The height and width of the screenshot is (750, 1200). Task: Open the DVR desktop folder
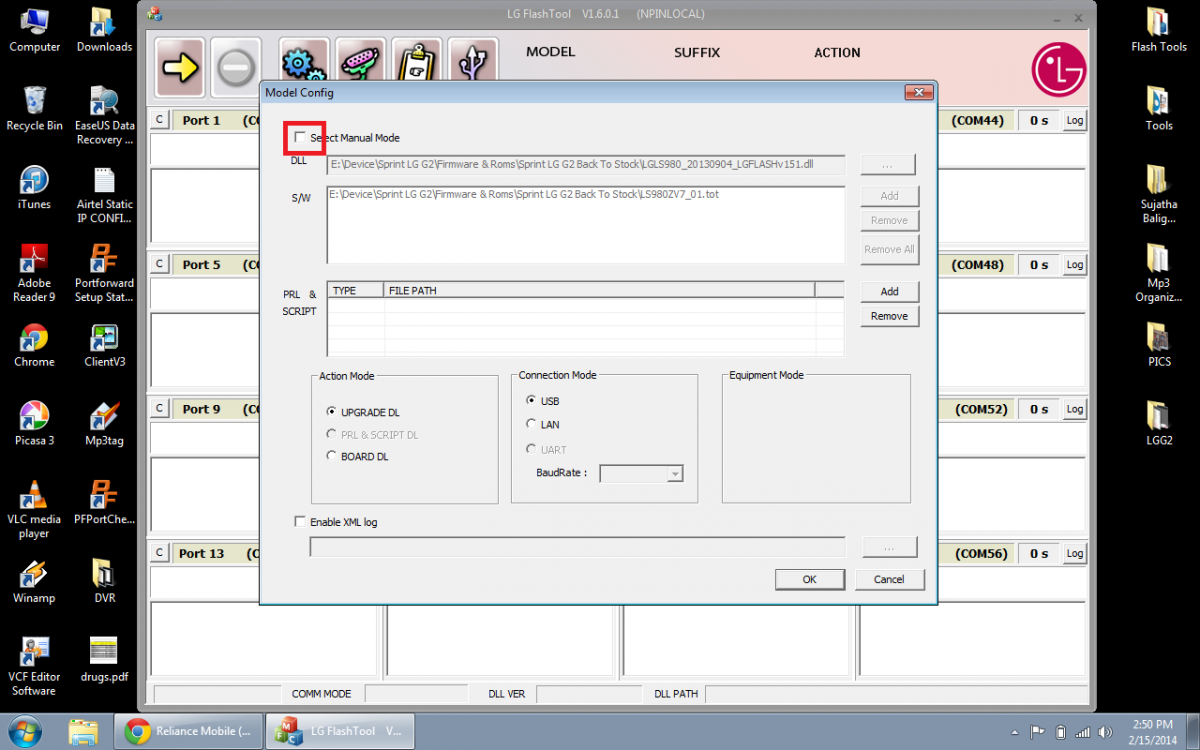[x=104, y=581]
